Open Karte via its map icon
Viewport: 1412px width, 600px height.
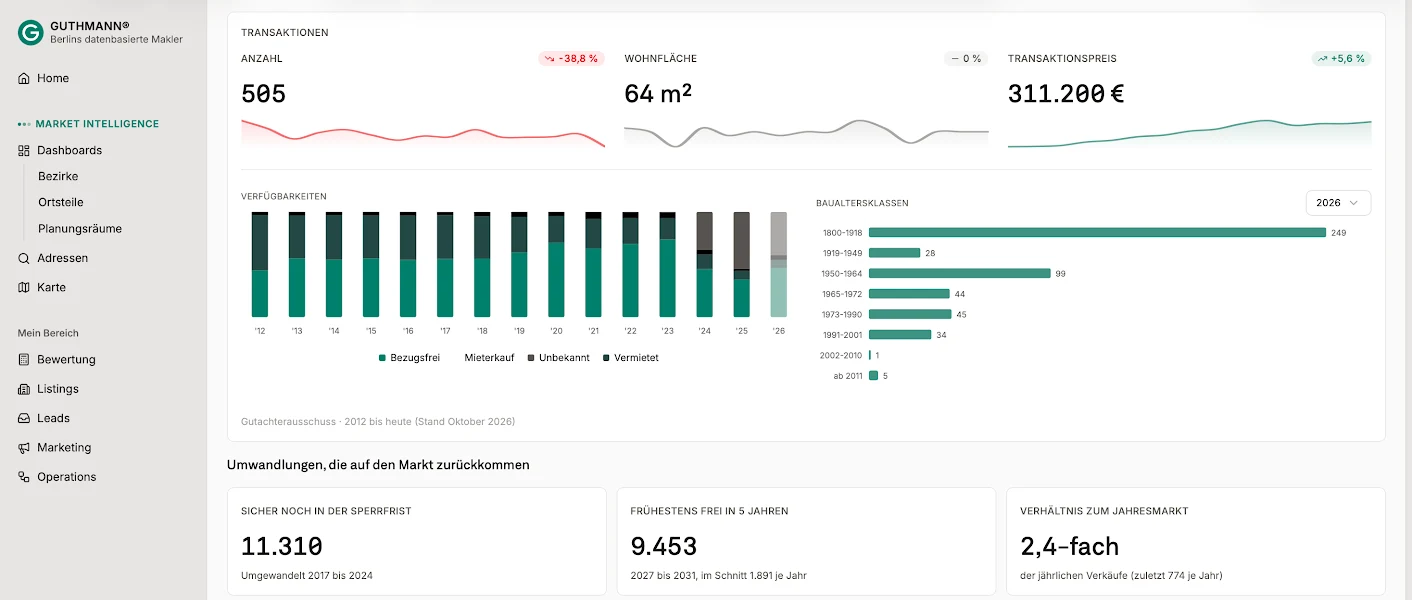point(24,287)
